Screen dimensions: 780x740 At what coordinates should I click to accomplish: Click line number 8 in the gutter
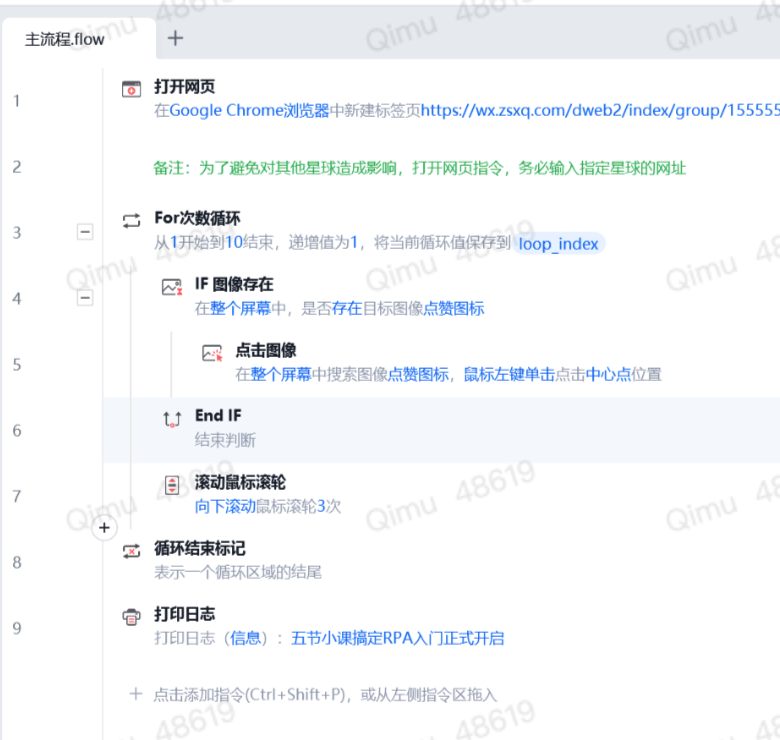click(x=17, y=562)
